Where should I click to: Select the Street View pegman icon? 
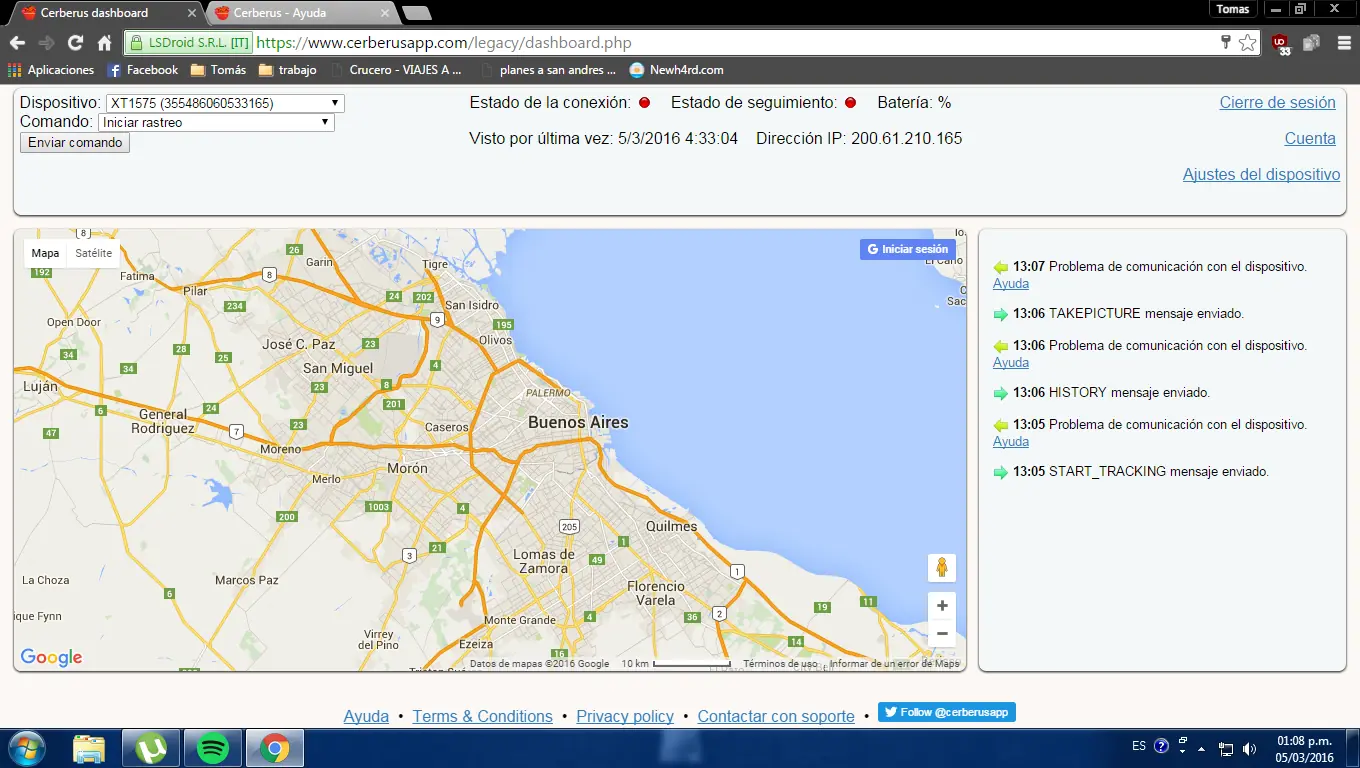click(x=941, y=568)
